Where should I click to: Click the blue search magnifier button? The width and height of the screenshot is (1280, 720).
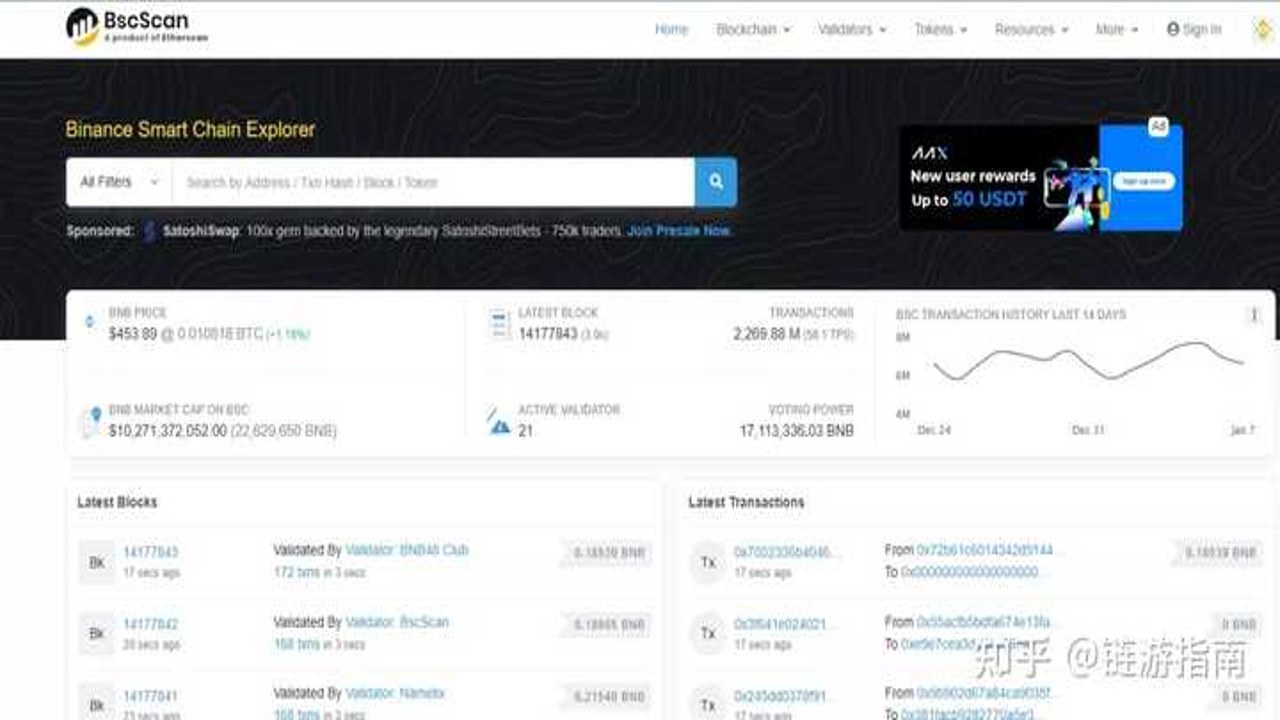(716, 182)
